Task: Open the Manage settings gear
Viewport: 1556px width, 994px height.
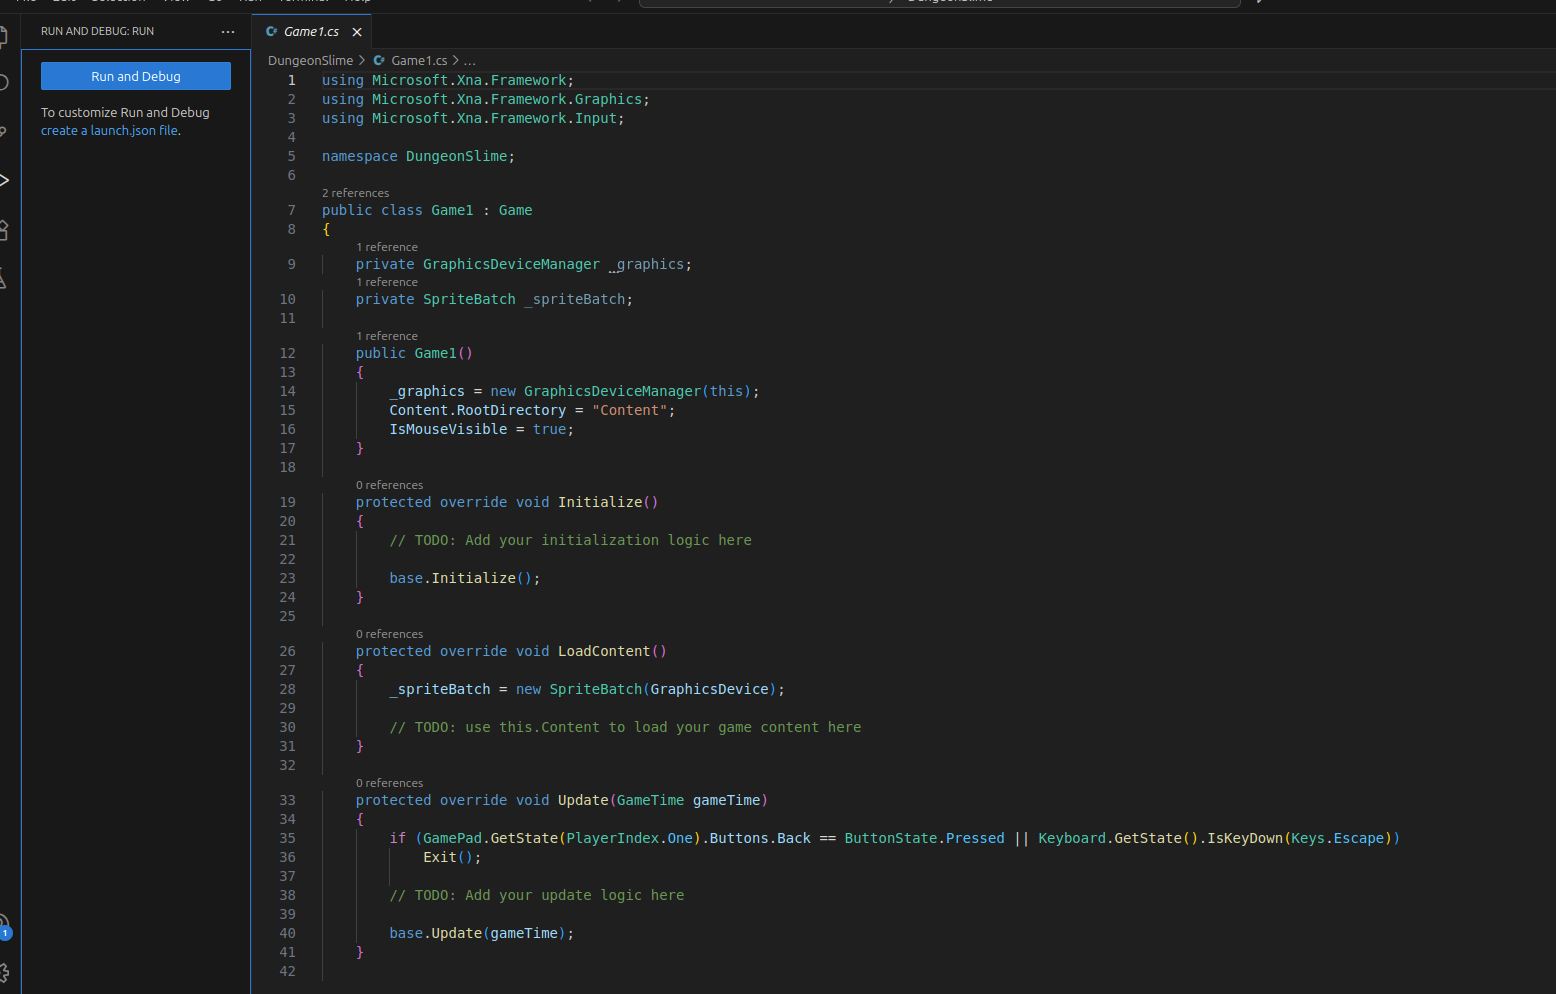Action: (x=4, y=972)
